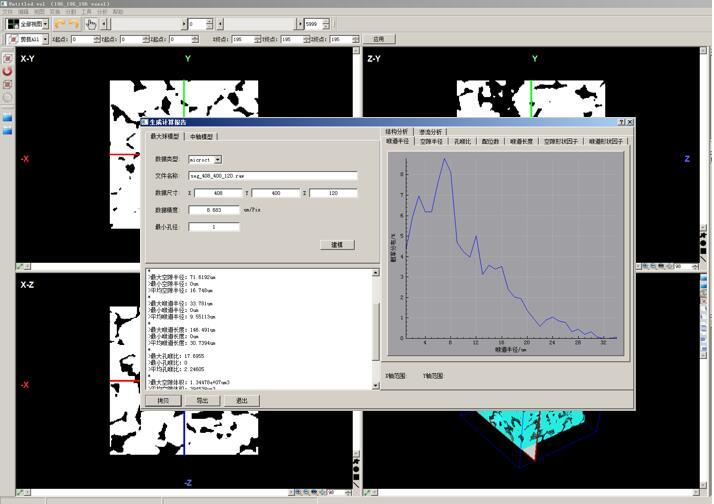Click the orange redo arrow icon

click(73, 23)
